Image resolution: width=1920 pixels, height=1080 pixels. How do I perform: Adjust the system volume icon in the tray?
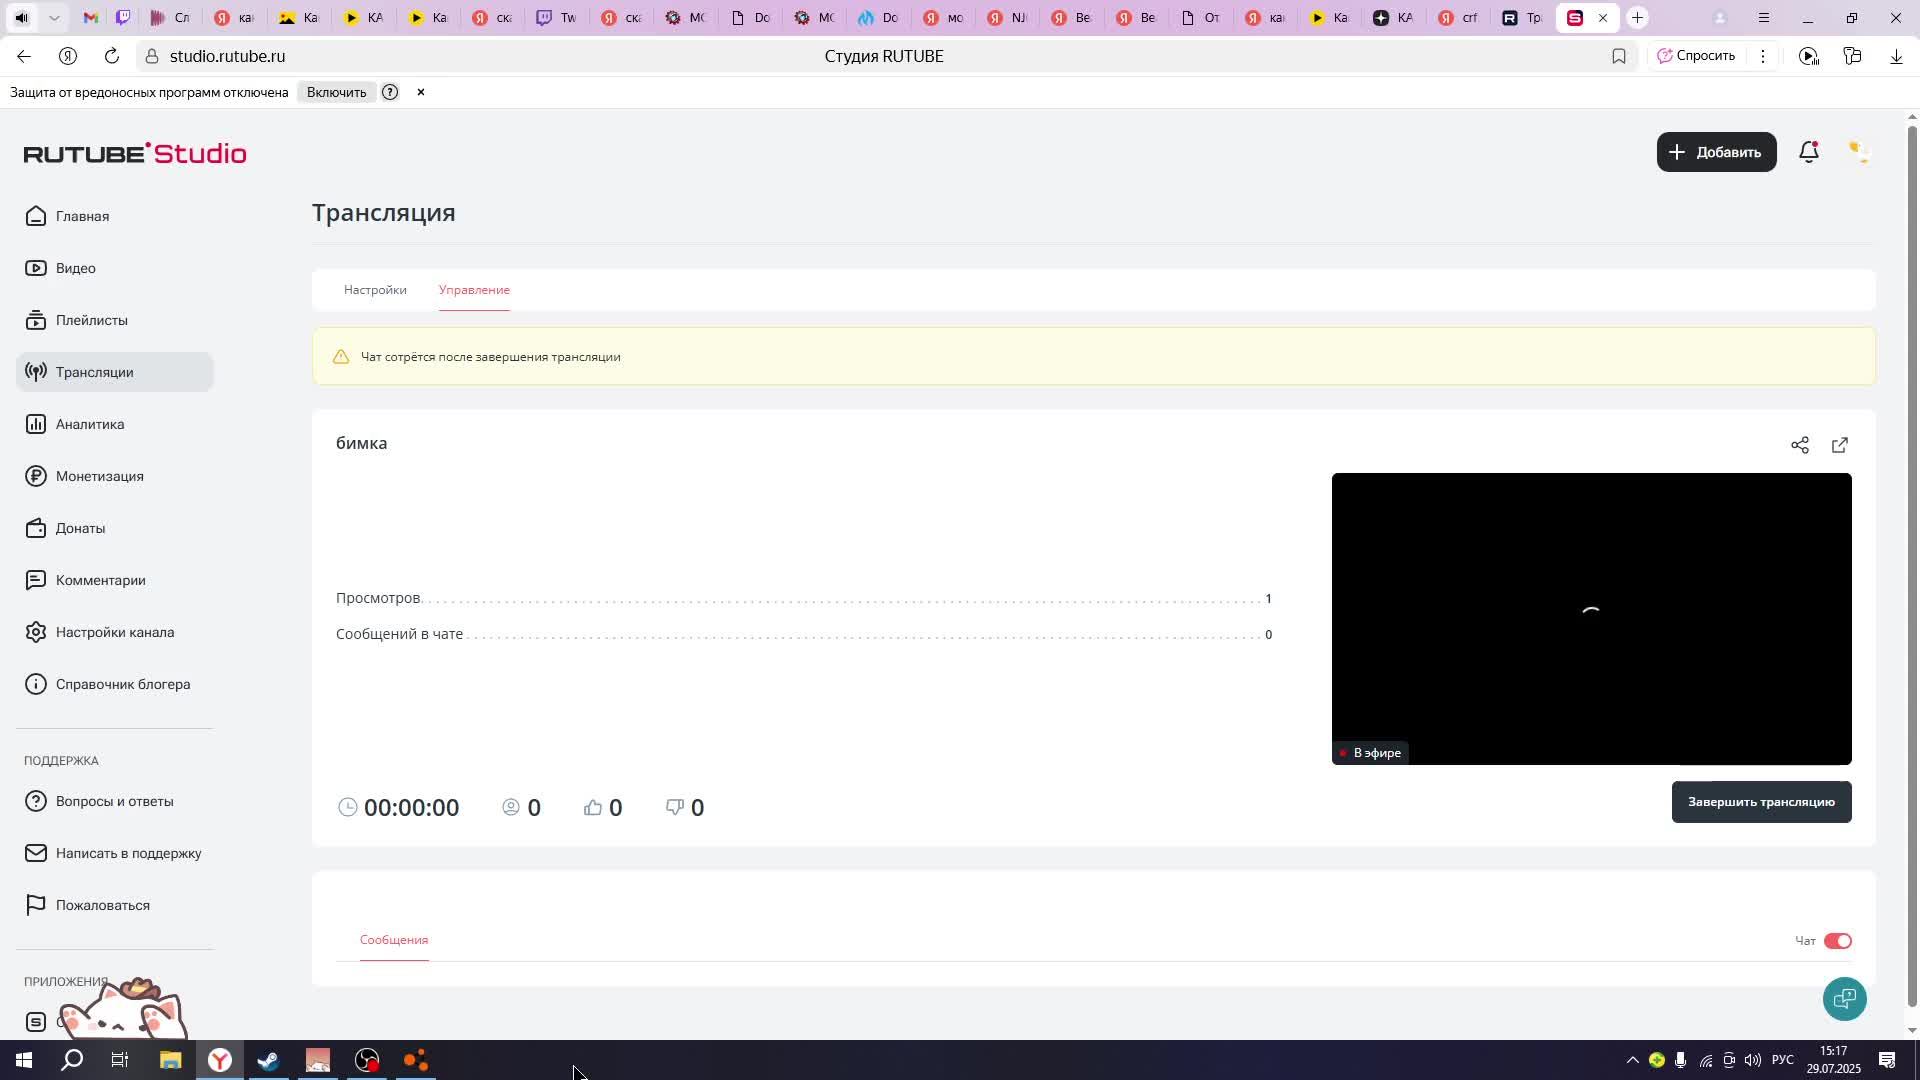(1753, 1060)
